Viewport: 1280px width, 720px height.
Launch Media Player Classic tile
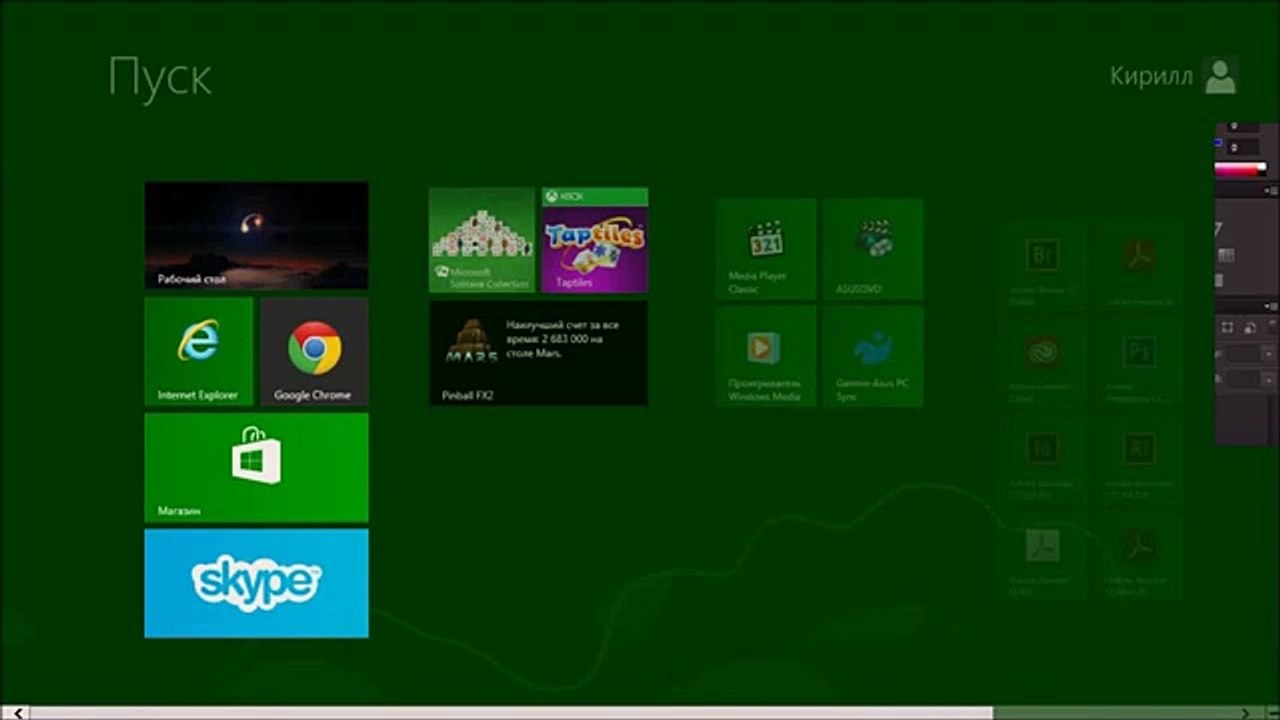click(x=767, y=249)
